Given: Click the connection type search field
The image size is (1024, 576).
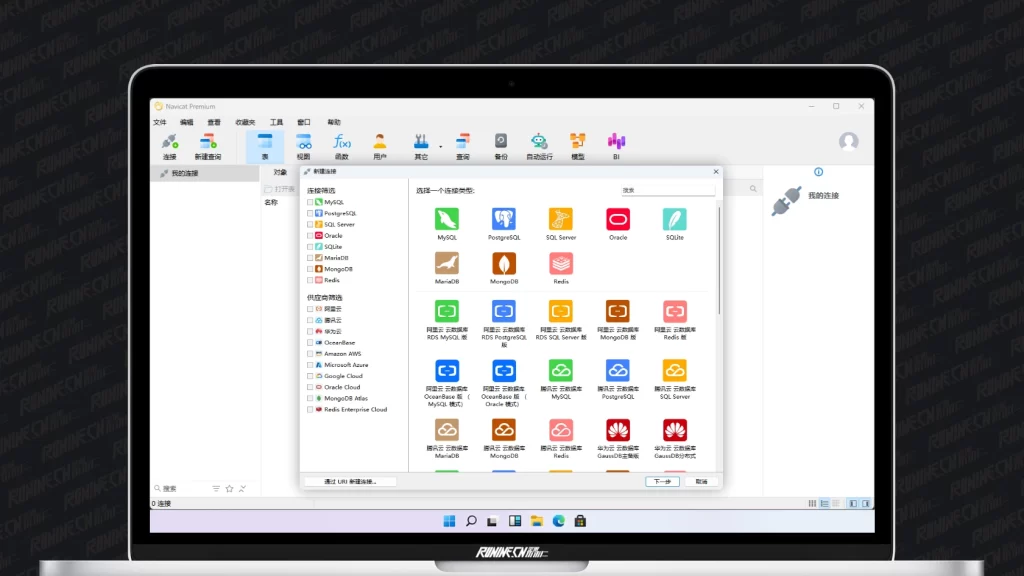Looking at the screenshot, I should click(x=666, y=190).
